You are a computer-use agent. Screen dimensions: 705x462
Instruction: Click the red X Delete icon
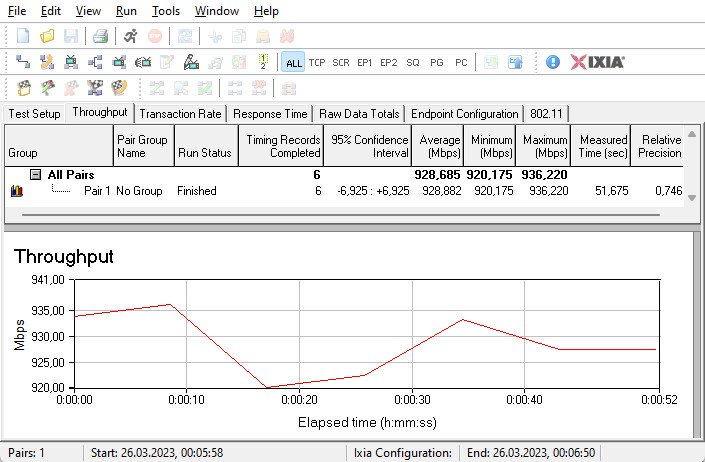(x=287, y=36)
